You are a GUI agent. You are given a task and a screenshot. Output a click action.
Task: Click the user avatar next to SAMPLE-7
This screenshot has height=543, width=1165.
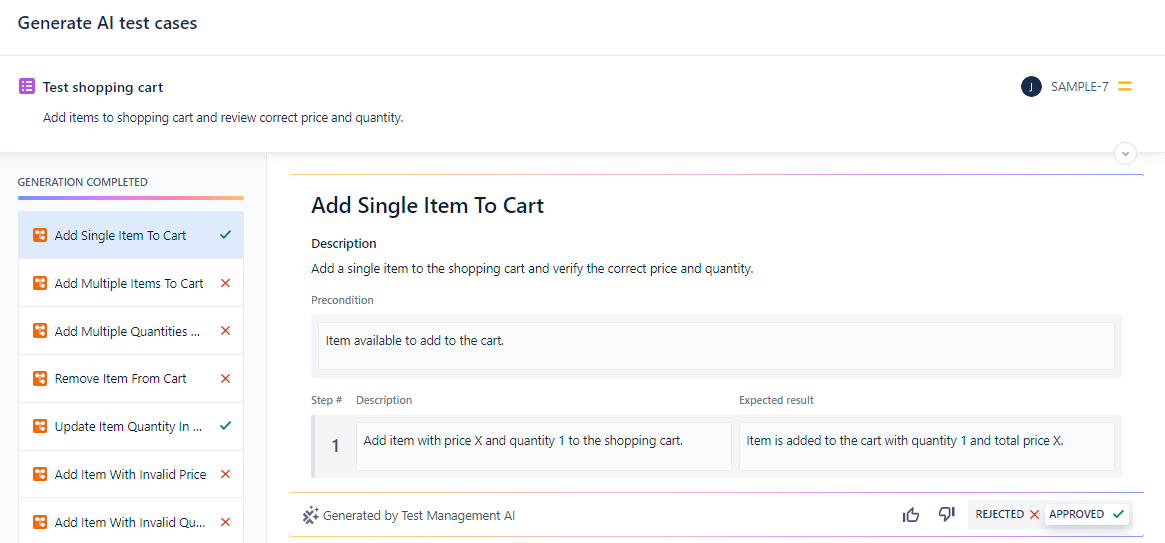pyautogui.click(x=1031, y=87)
